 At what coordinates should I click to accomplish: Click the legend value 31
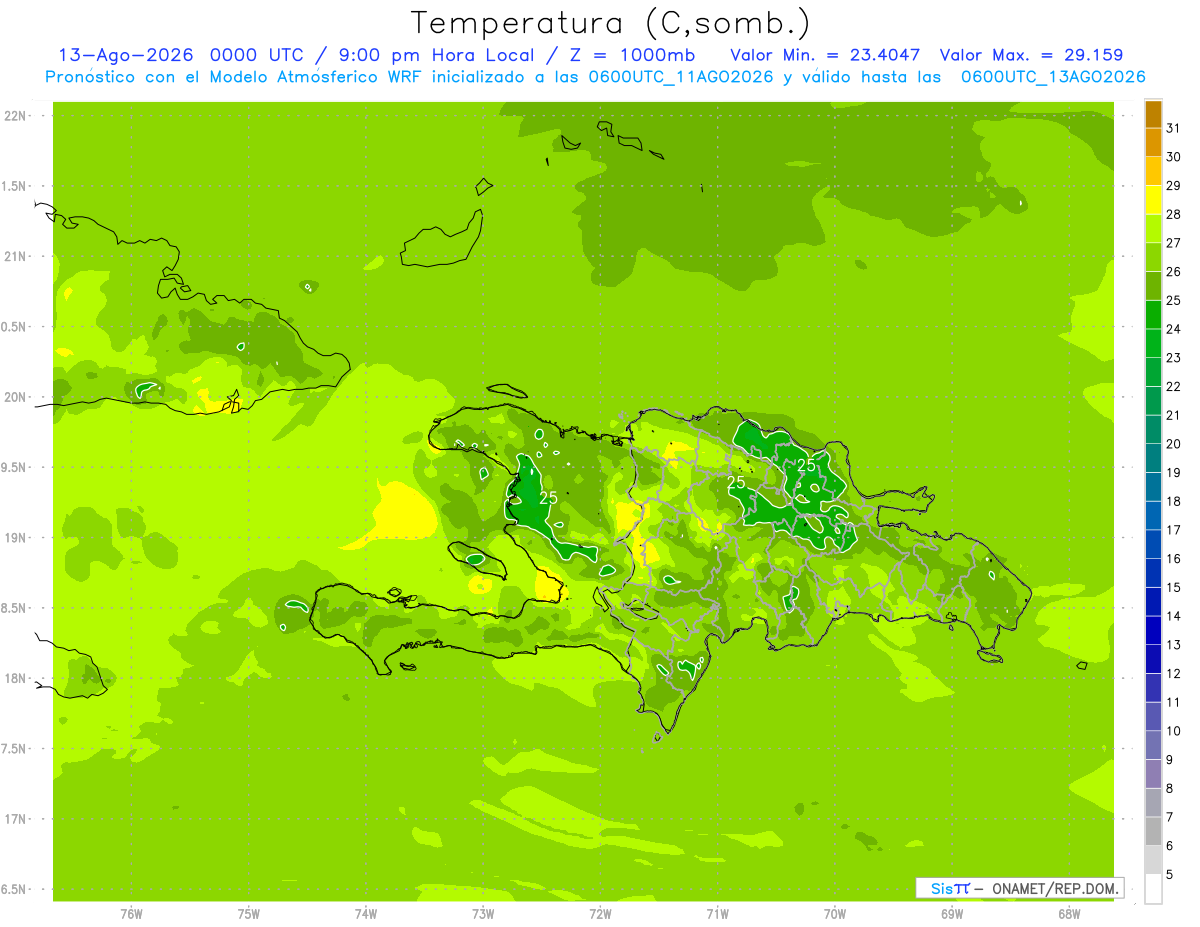tap(1174, 128)
